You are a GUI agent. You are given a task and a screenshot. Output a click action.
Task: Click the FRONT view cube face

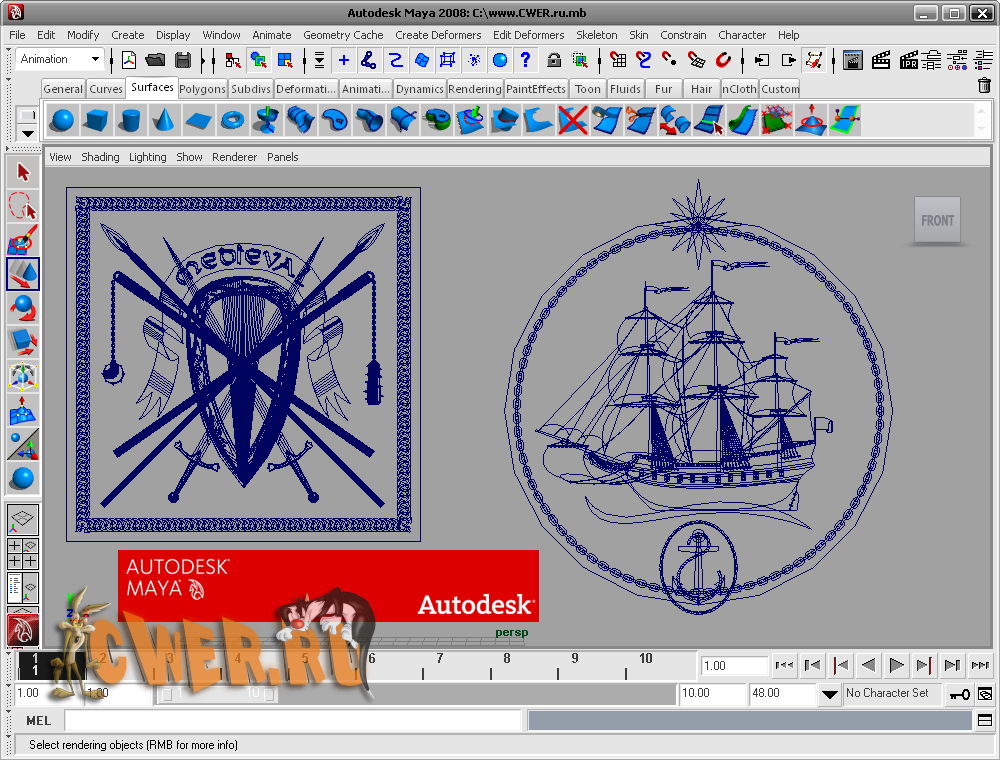pyautogui.click(x=937, y=221)
